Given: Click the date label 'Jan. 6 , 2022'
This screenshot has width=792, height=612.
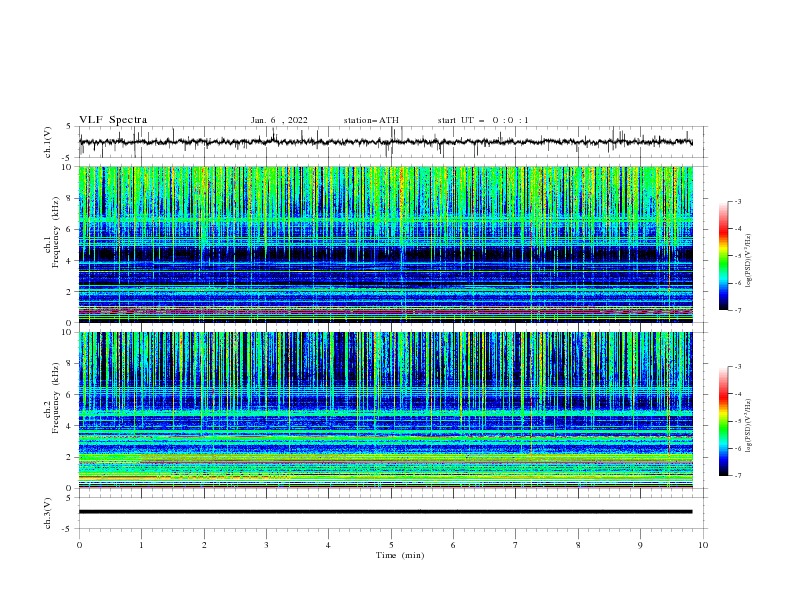Looking at the screenshot, I should tap(279, 120).
